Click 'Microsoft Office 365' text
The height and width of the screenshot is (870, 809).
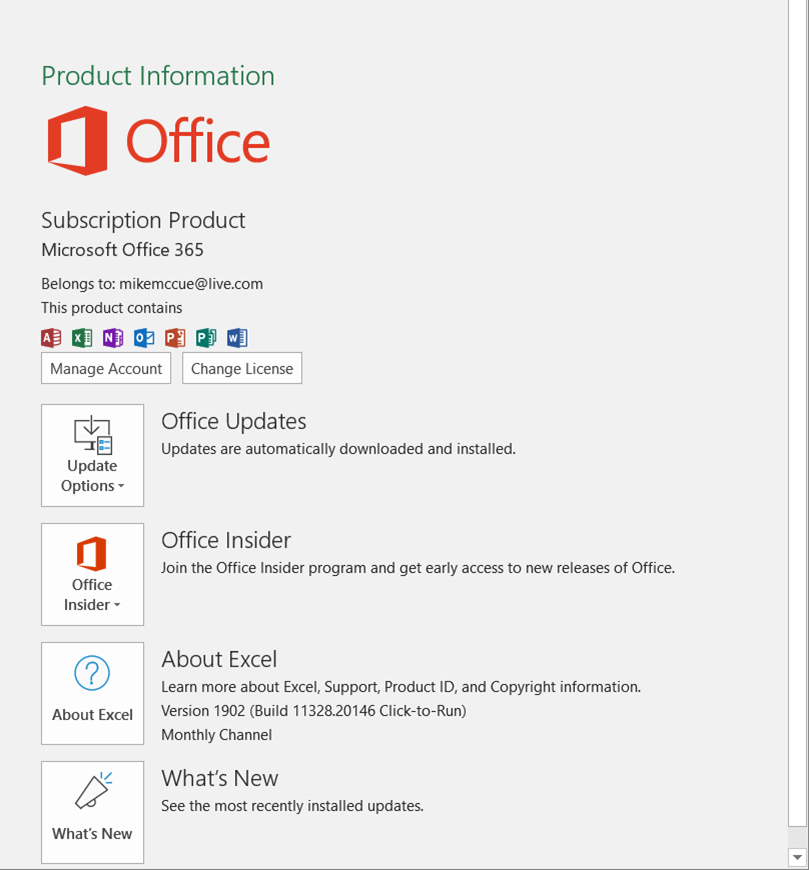pyautogui.click(x=123, y=250)
